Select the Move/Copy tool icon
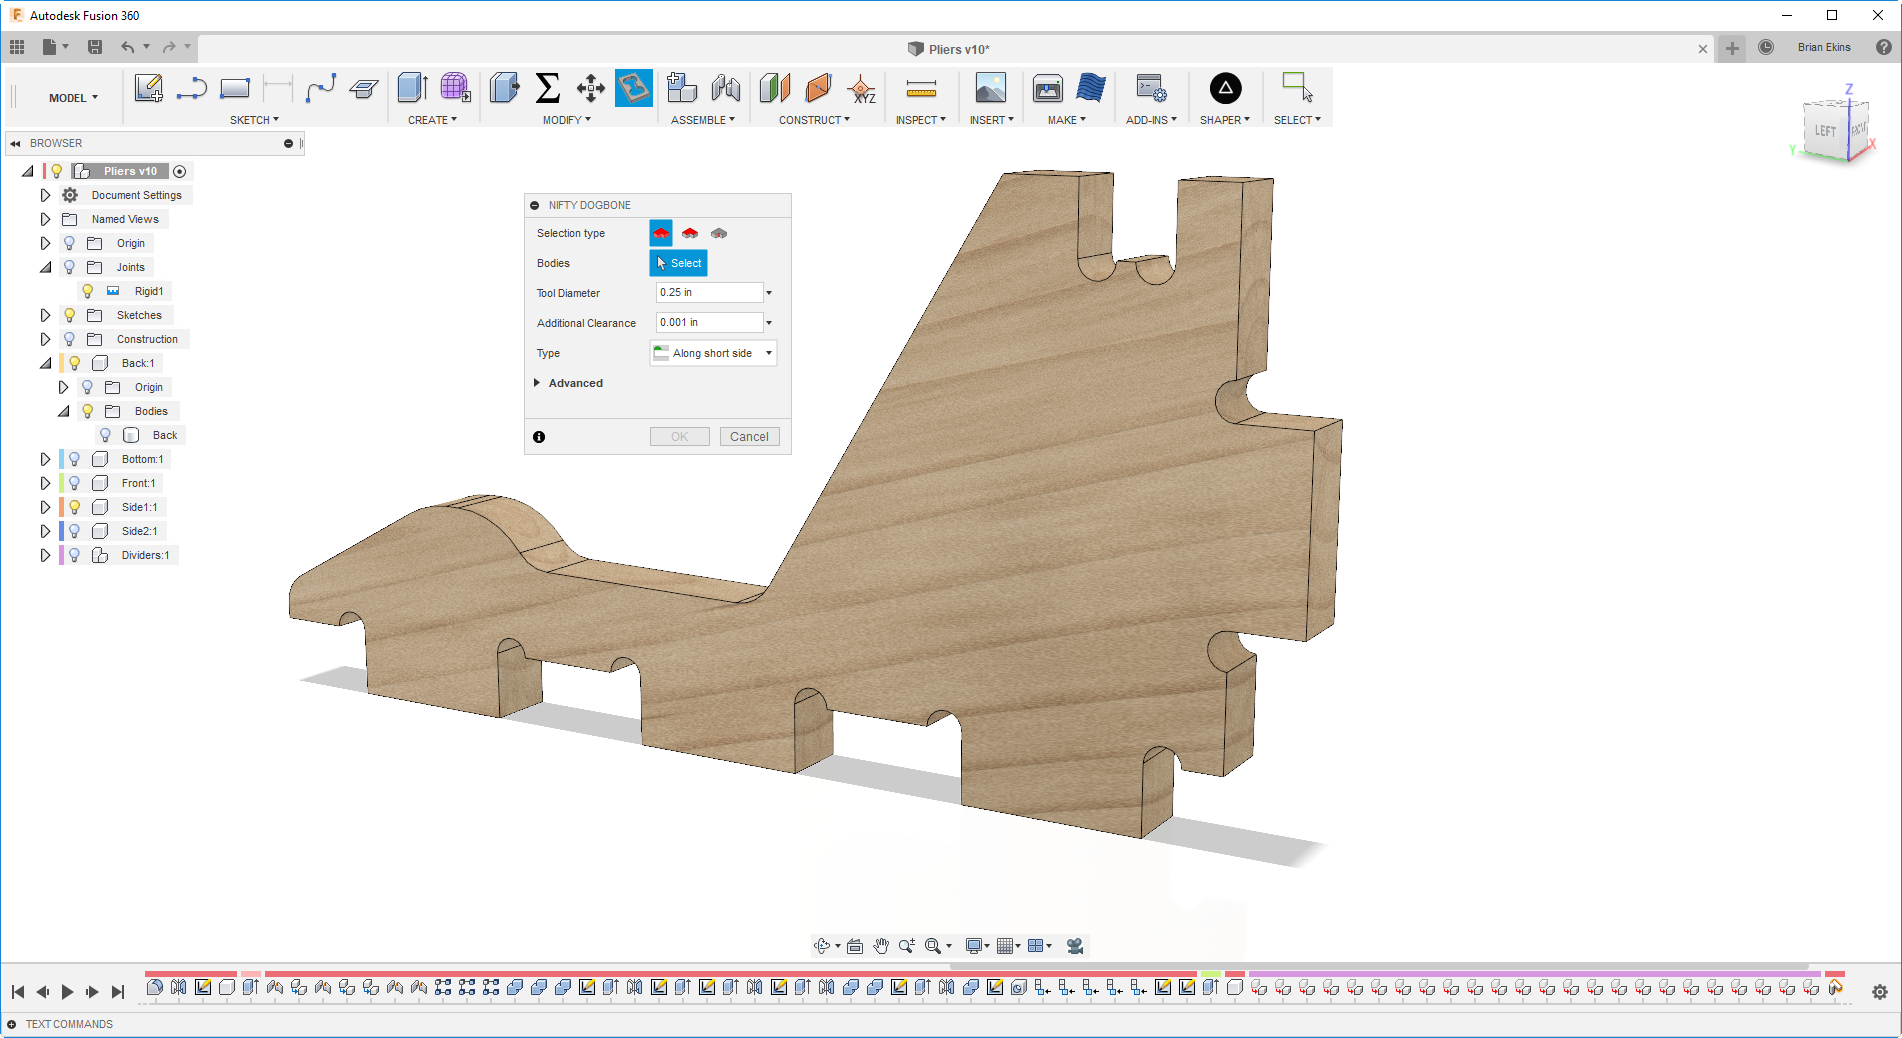 pyautogui.click(x=590, y=89)
